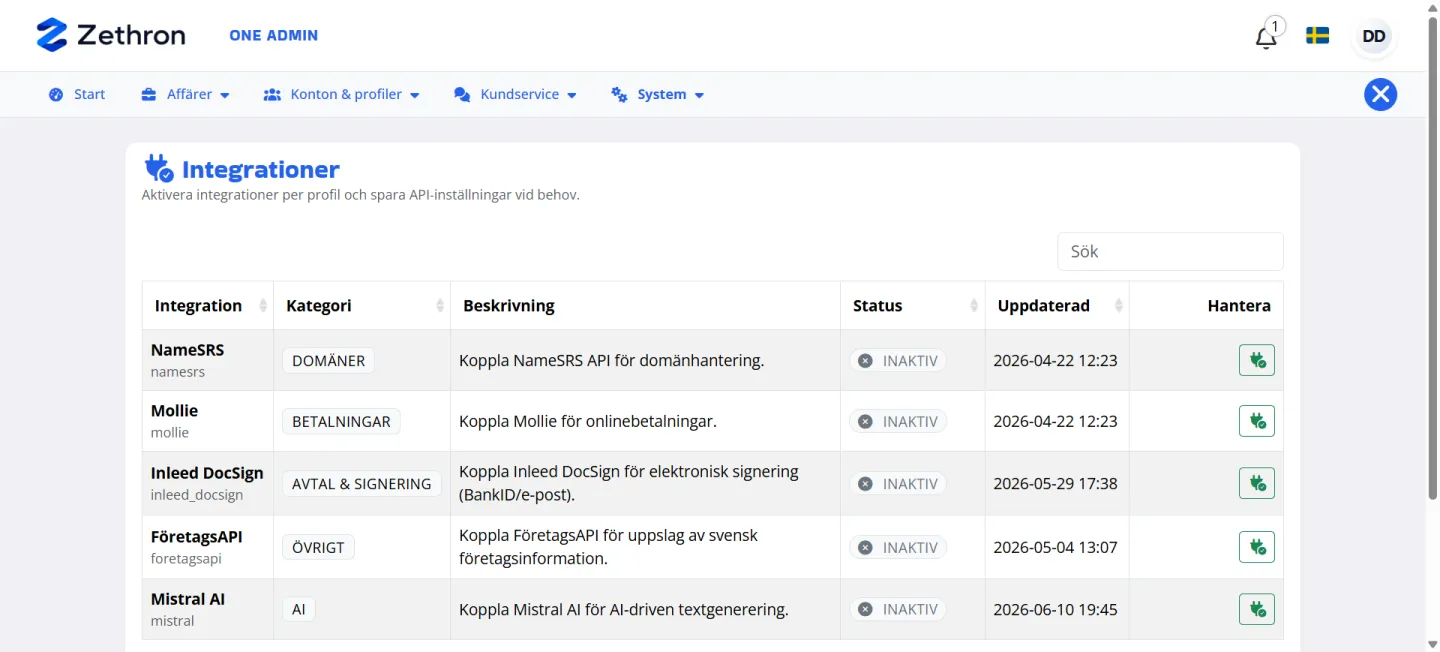Click the blue round X close button
1440x652 pixels.
click(x=1380, y=94)
